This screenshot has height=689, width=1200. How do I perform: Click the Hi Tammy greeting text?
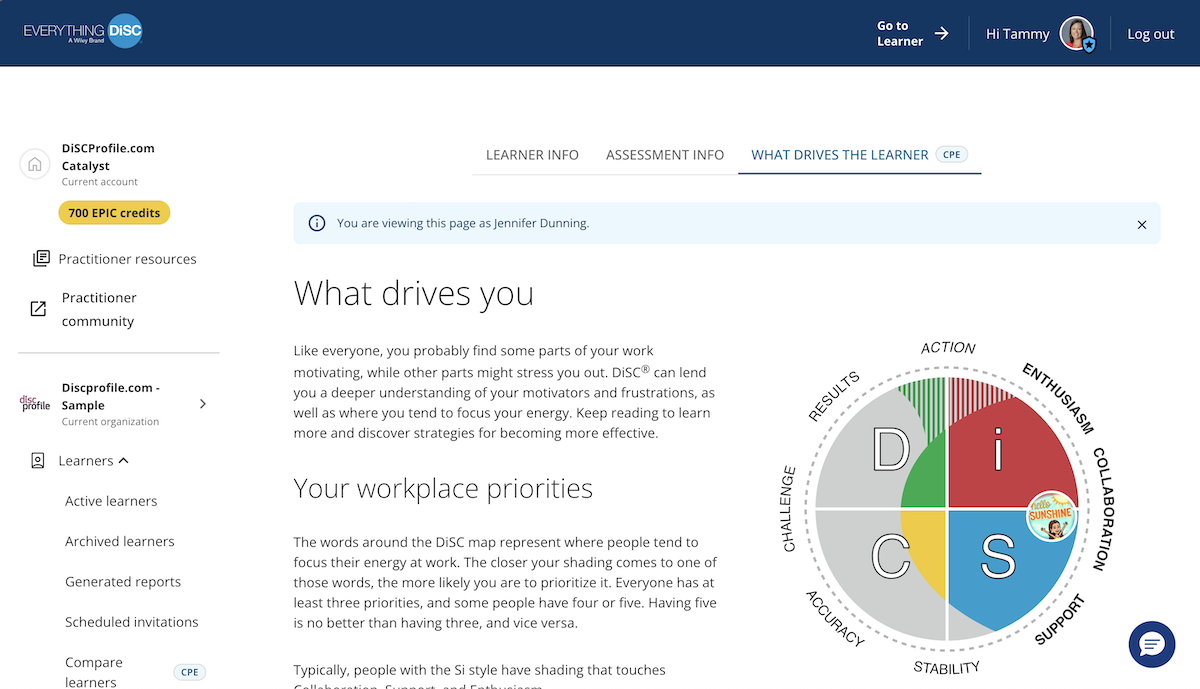point(1018,34)
